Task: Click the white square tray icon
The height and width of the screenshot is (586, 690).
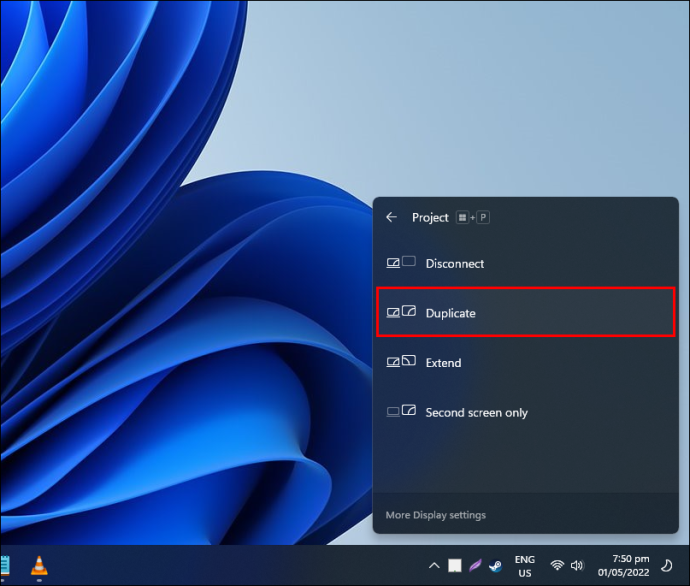Action: (455, 566)
